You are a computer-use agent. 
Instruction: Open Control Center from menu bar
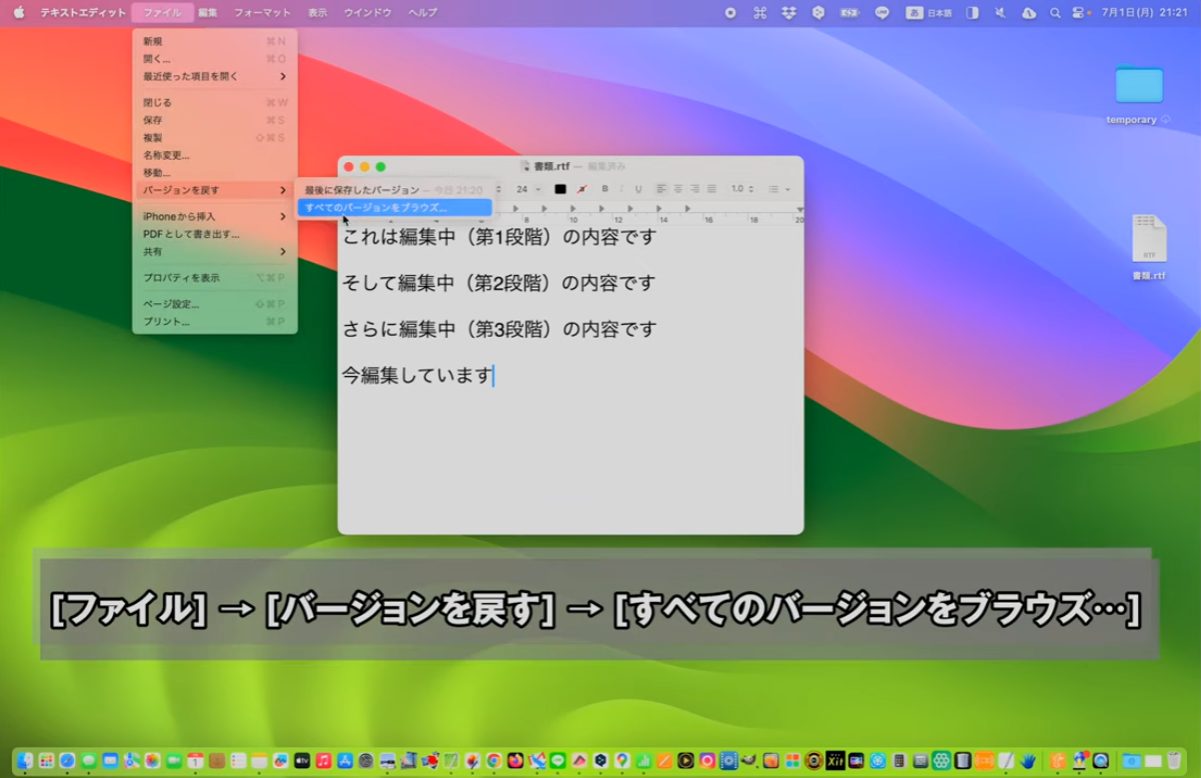point(1079,12)
